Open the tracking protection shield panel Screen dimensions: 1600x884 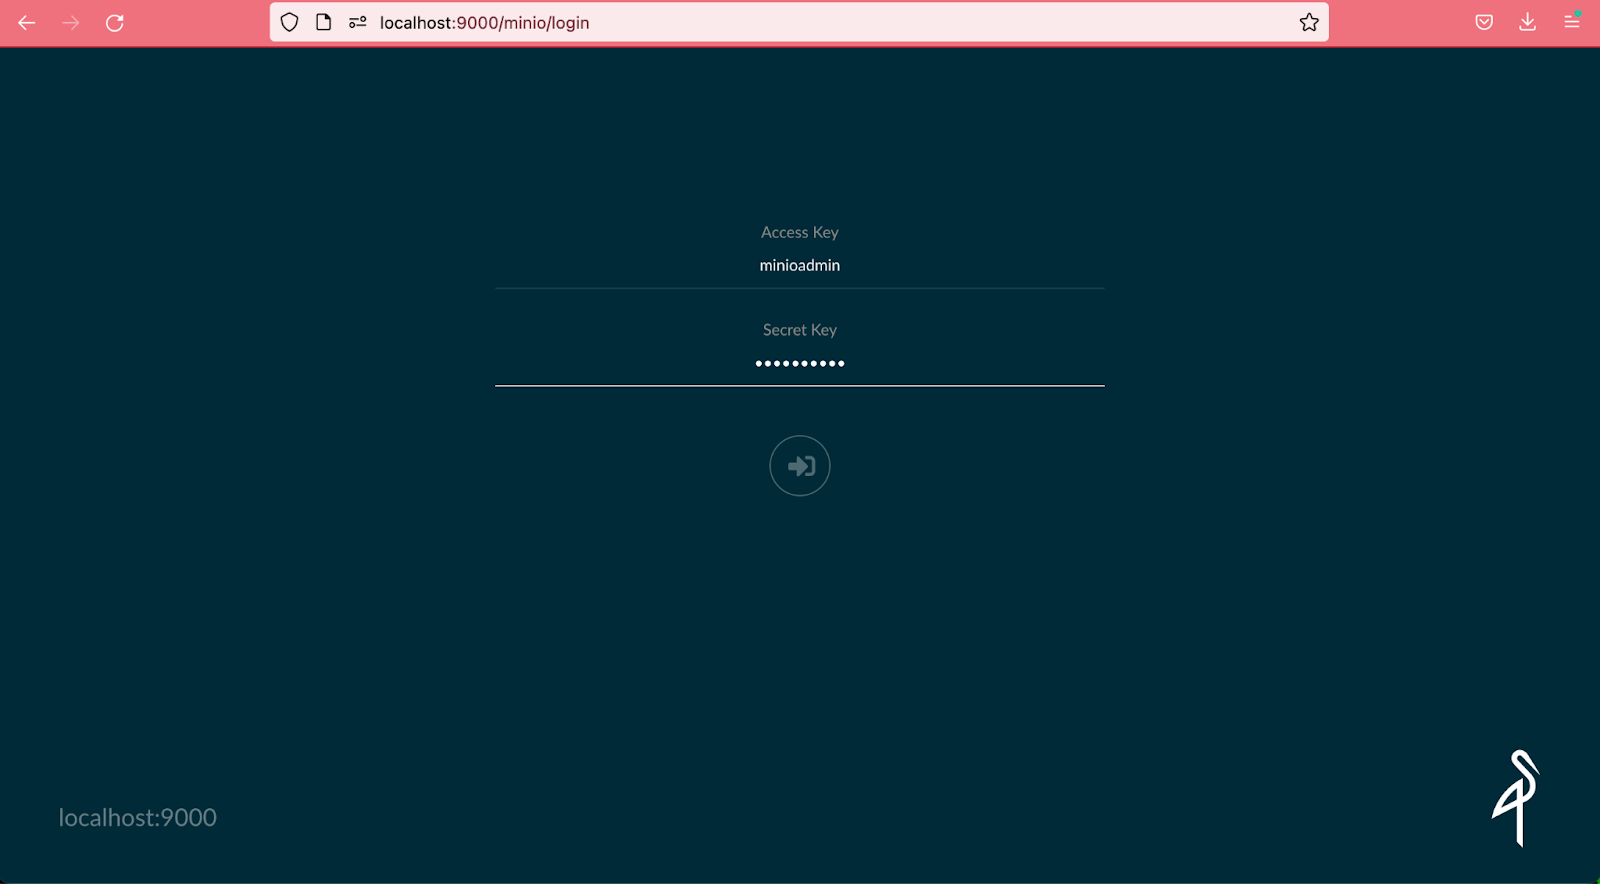click(289, 22)
